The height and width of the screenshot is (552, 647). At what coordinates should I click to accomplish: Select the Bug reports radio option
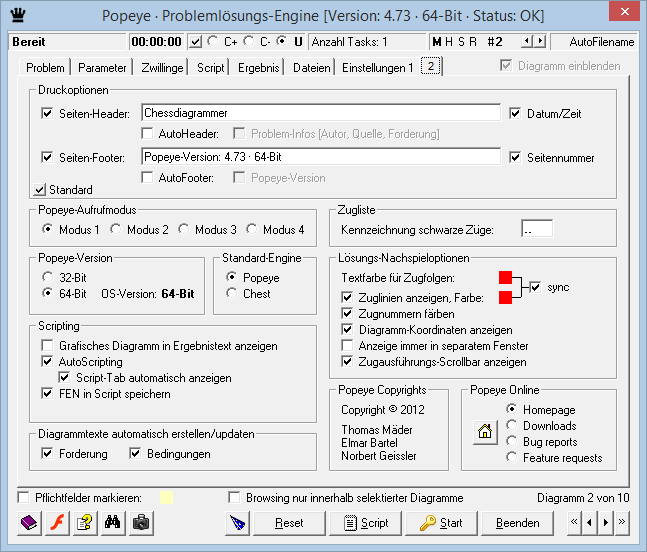(512, 441)
